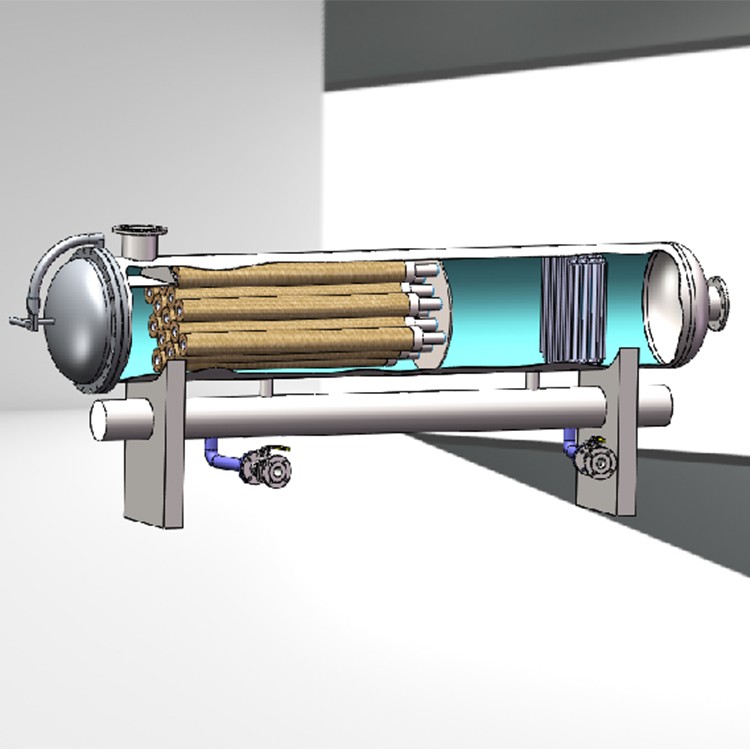This screenshot has height=750, width=750.
Task: Select the right blue elbow pipe
Action: click(x=570, y=438)
